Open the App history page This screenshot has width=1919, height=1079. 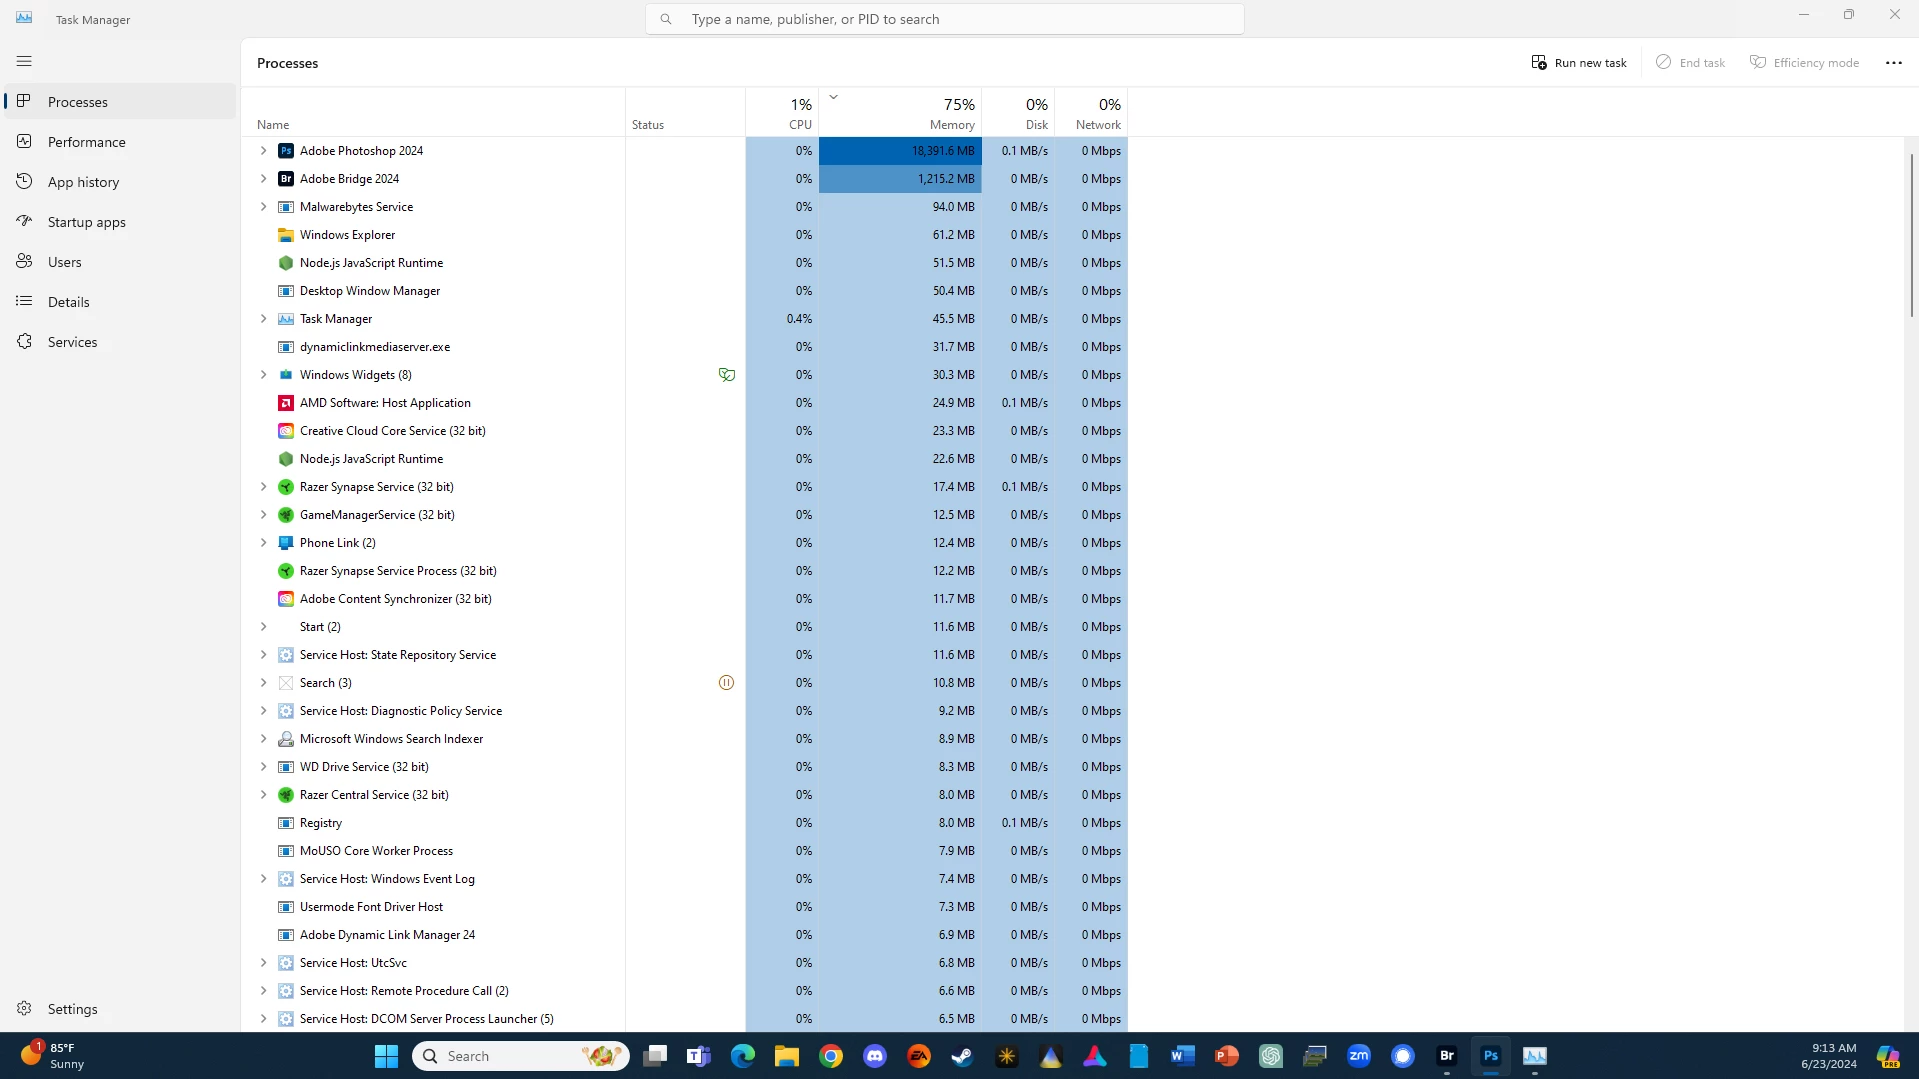tap(120, 182)
